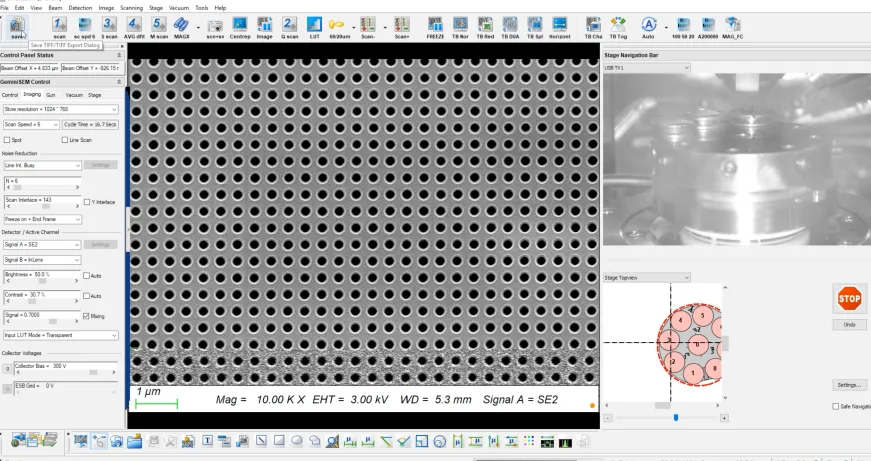Viewport: 871px width, 461px height.
Task: Open the 'Line Int. Busy' noise reduction dropdown
Action: tap(42, 166)
